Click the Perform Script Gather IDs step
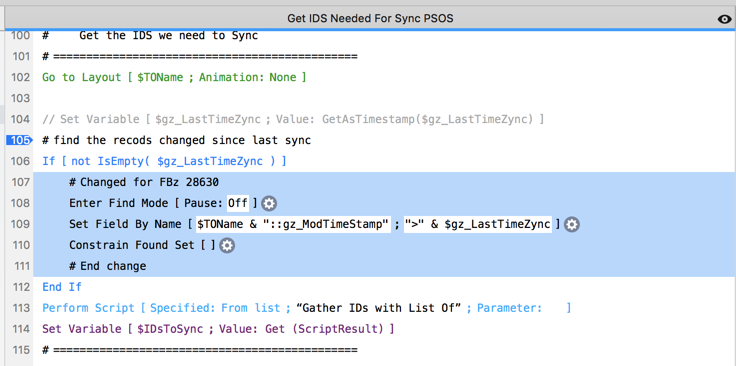 point(307,308)
